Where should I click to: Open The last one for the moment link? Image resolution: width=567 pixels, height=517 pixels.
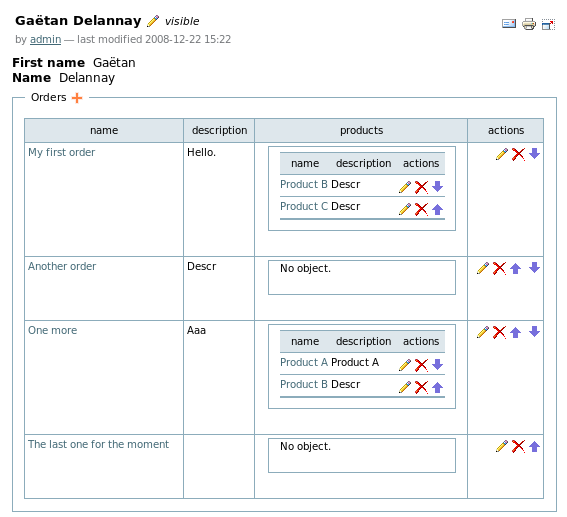coord(98,444)
